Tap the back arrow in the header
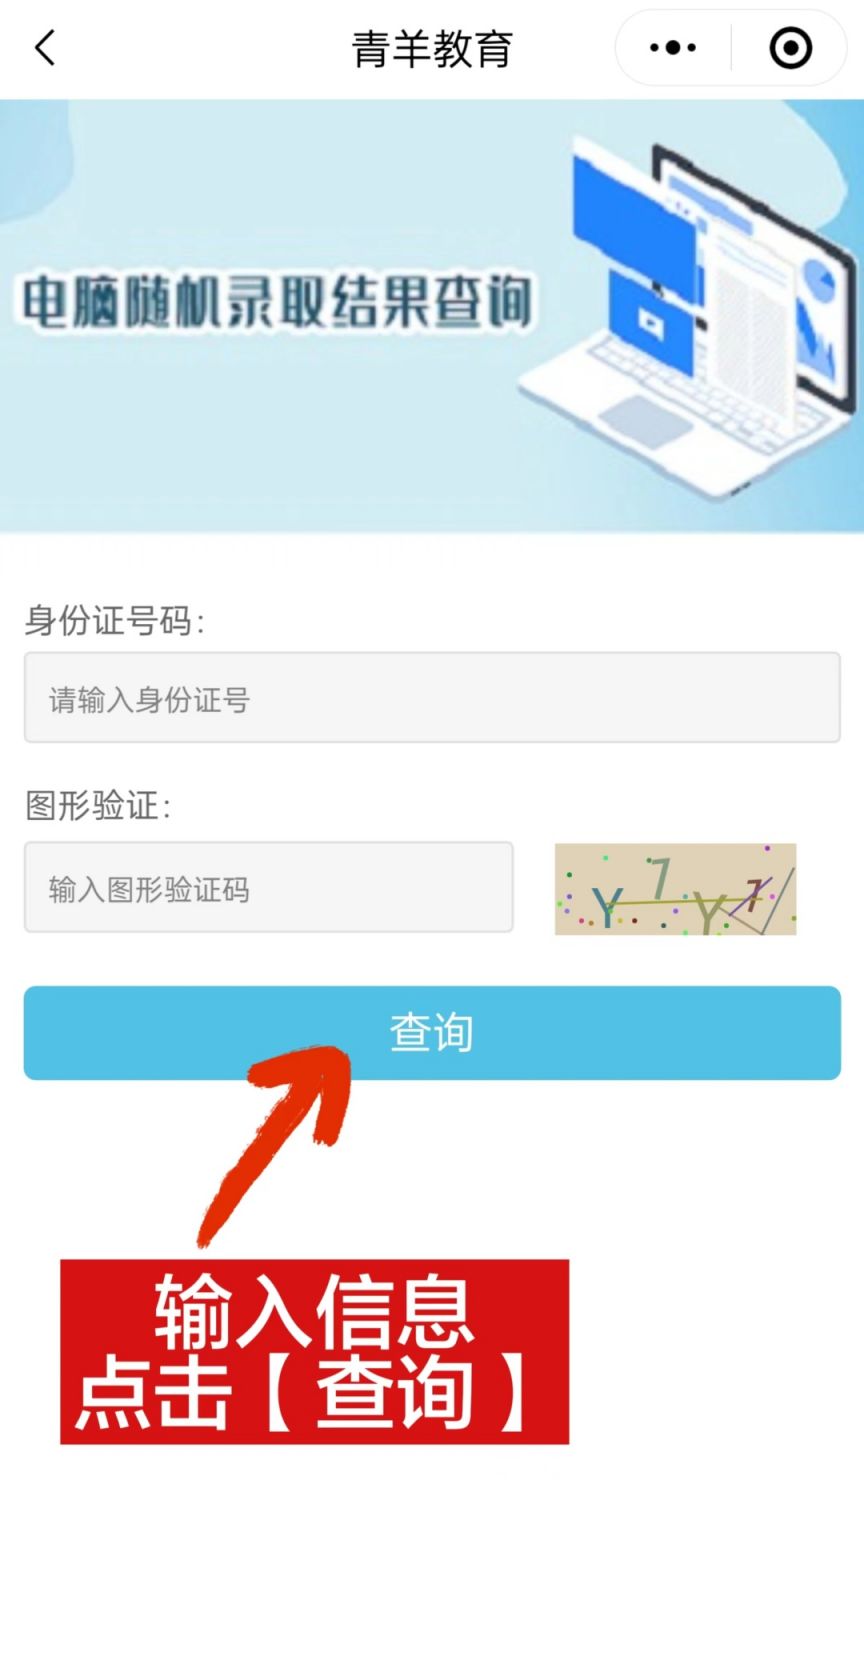The width and height of the screenshot is (864, 1668). click(45, 47)
